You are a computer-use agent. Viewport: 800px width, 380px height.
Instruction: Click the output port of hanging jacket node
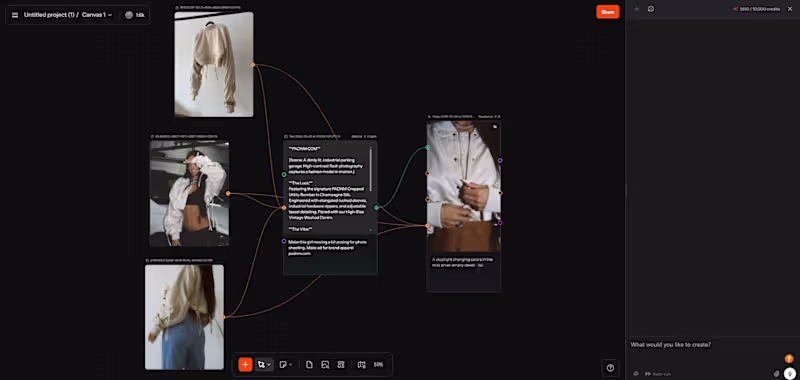click(253, 64)
